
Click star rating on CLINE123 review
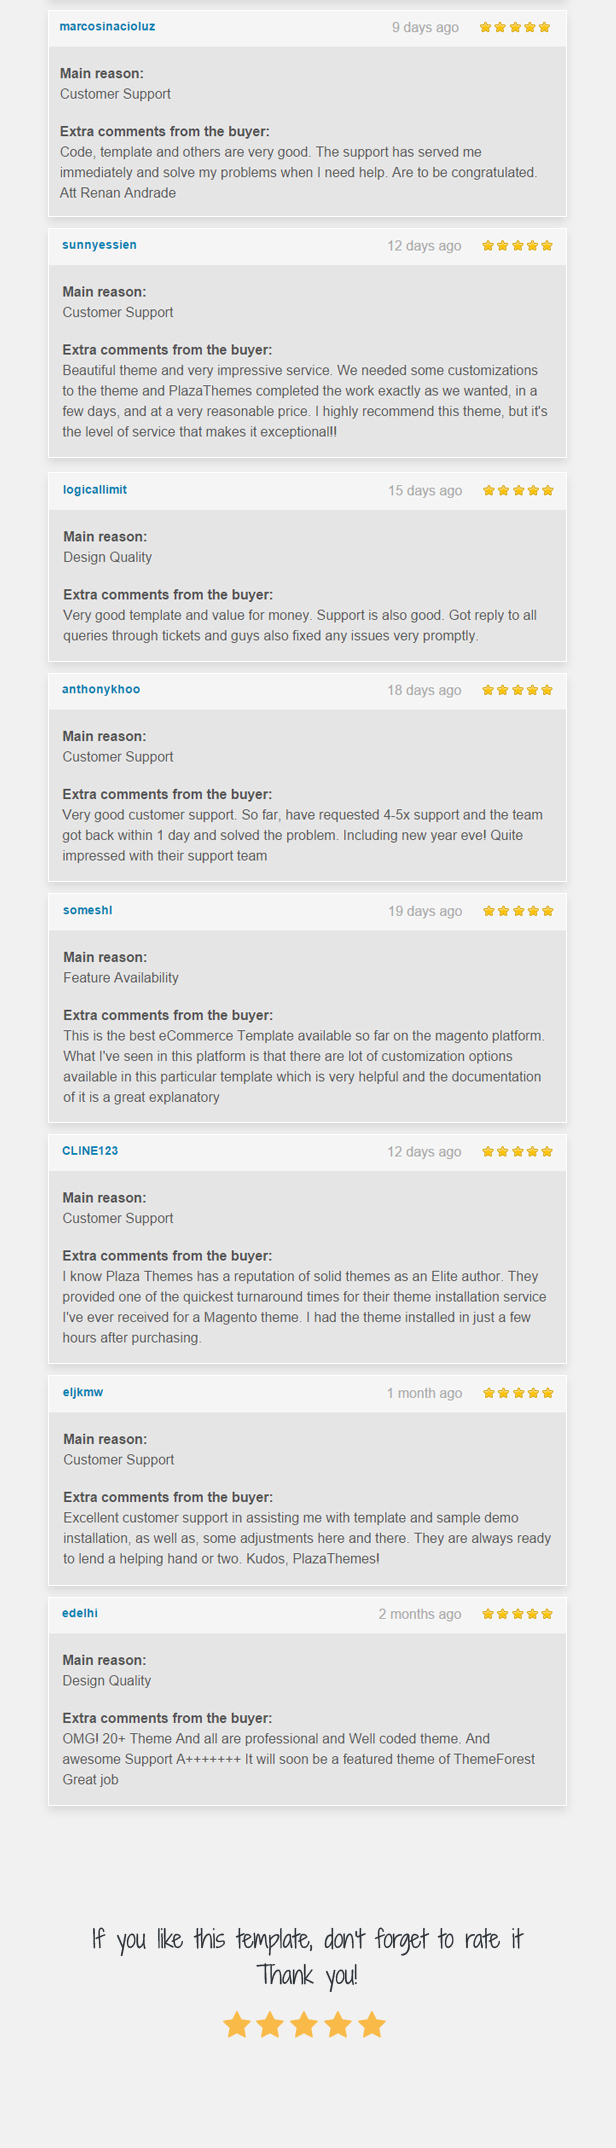coord(517,1151)
